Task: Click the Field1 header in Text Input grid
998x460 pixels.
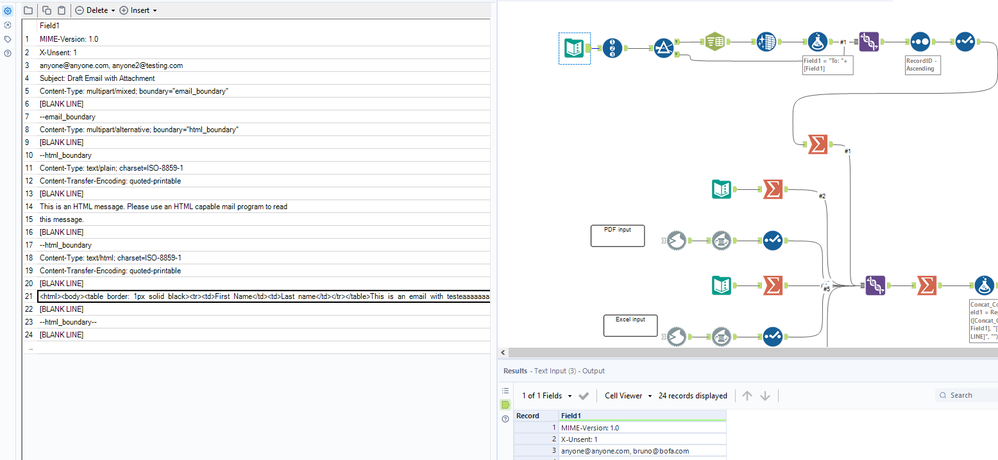Action: pyautogui.click(x=264, y=26)
